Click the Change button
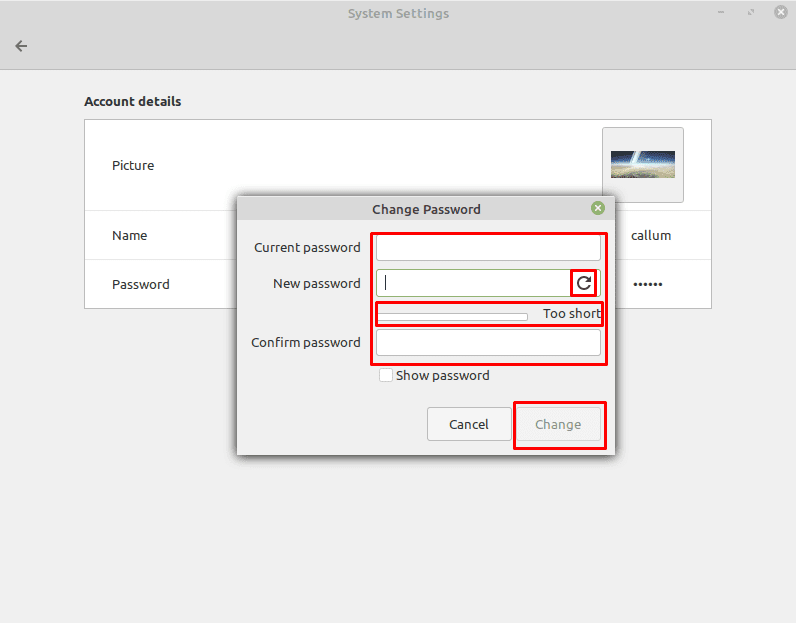The image size is (796, 623). 558,424
